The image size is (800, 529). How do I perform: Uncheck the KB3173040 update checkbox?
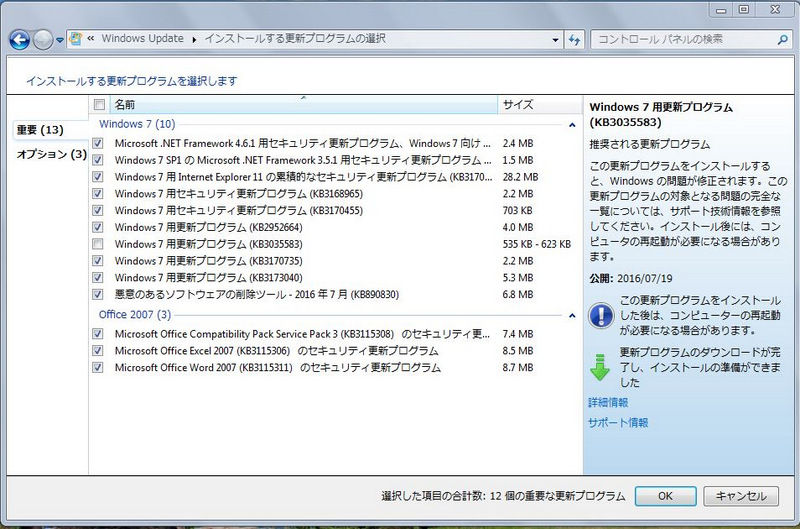click(98, 278)
